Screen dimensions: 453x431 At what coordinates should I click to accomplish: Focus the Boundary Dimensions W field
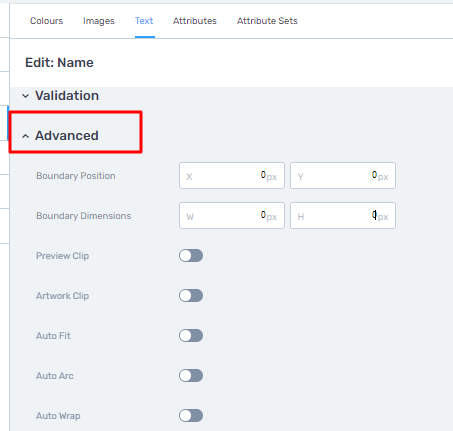pos(232,216)
